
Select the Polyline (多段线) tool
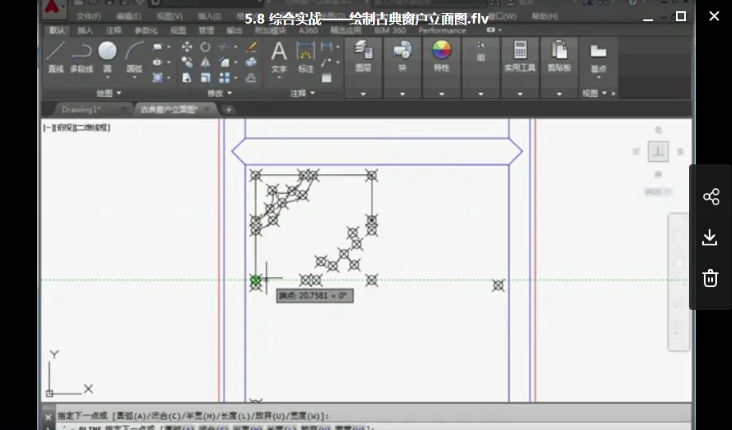coord(82,56)
